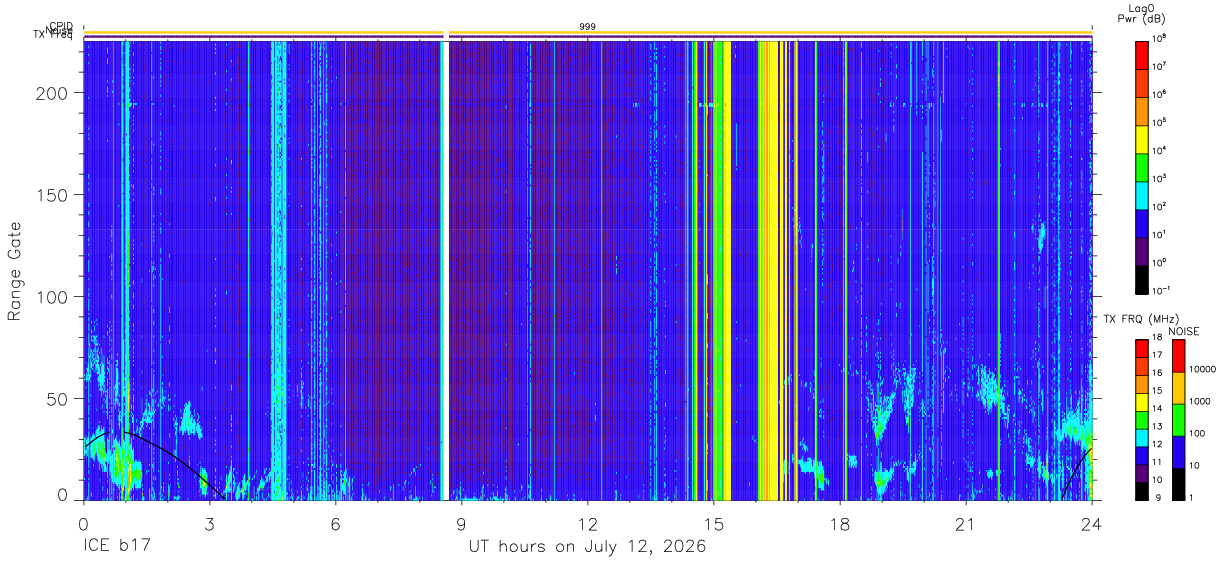
Task: Select the purple segment of TX FRQ colorbar
Action: [1141, 473]
